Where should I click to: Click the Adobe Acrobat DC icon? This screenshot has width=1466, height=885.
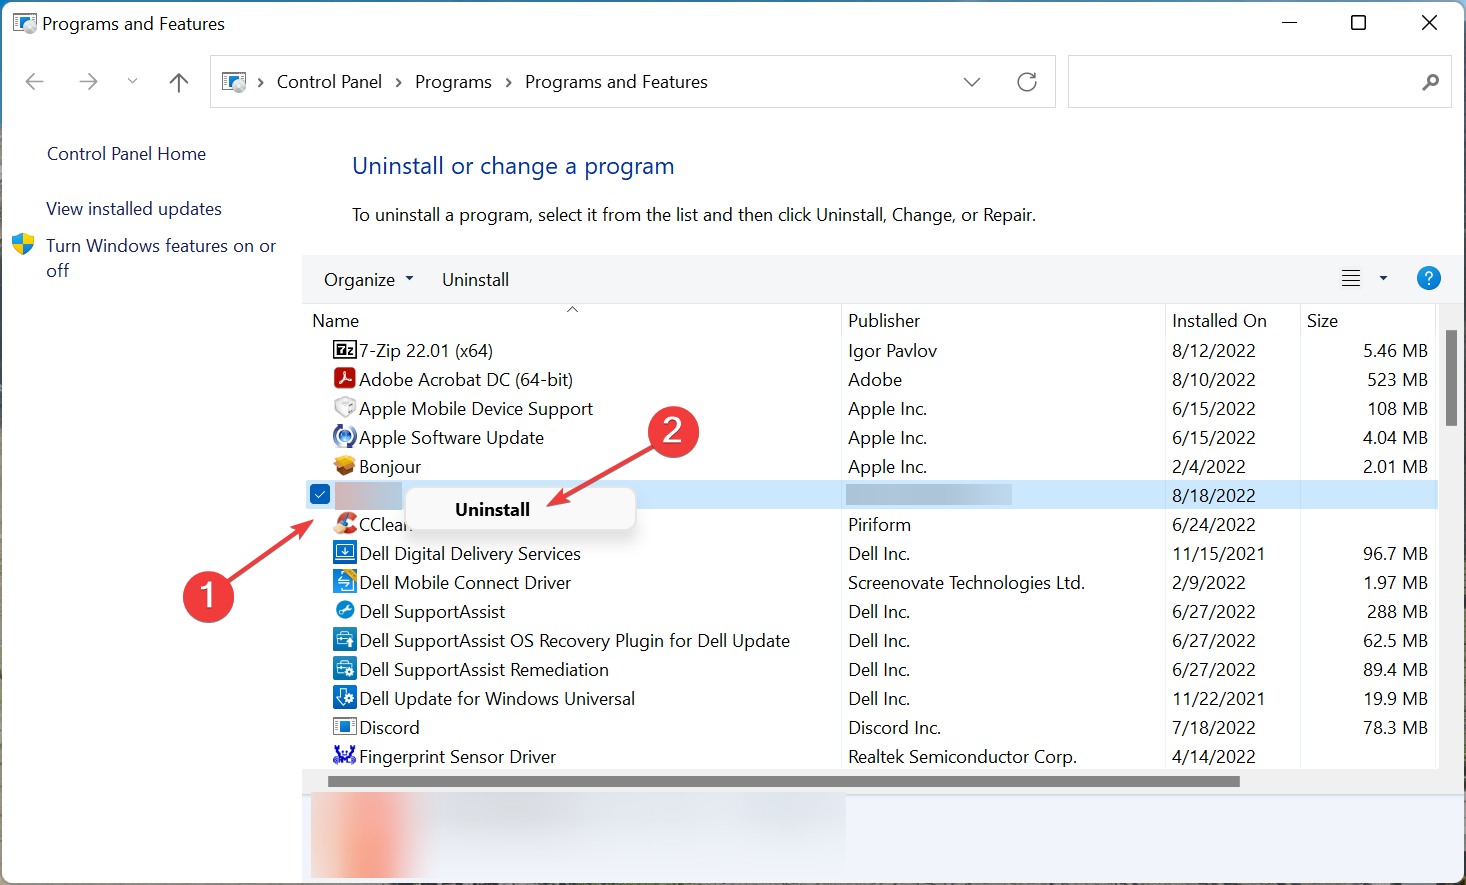click(344, 379)
